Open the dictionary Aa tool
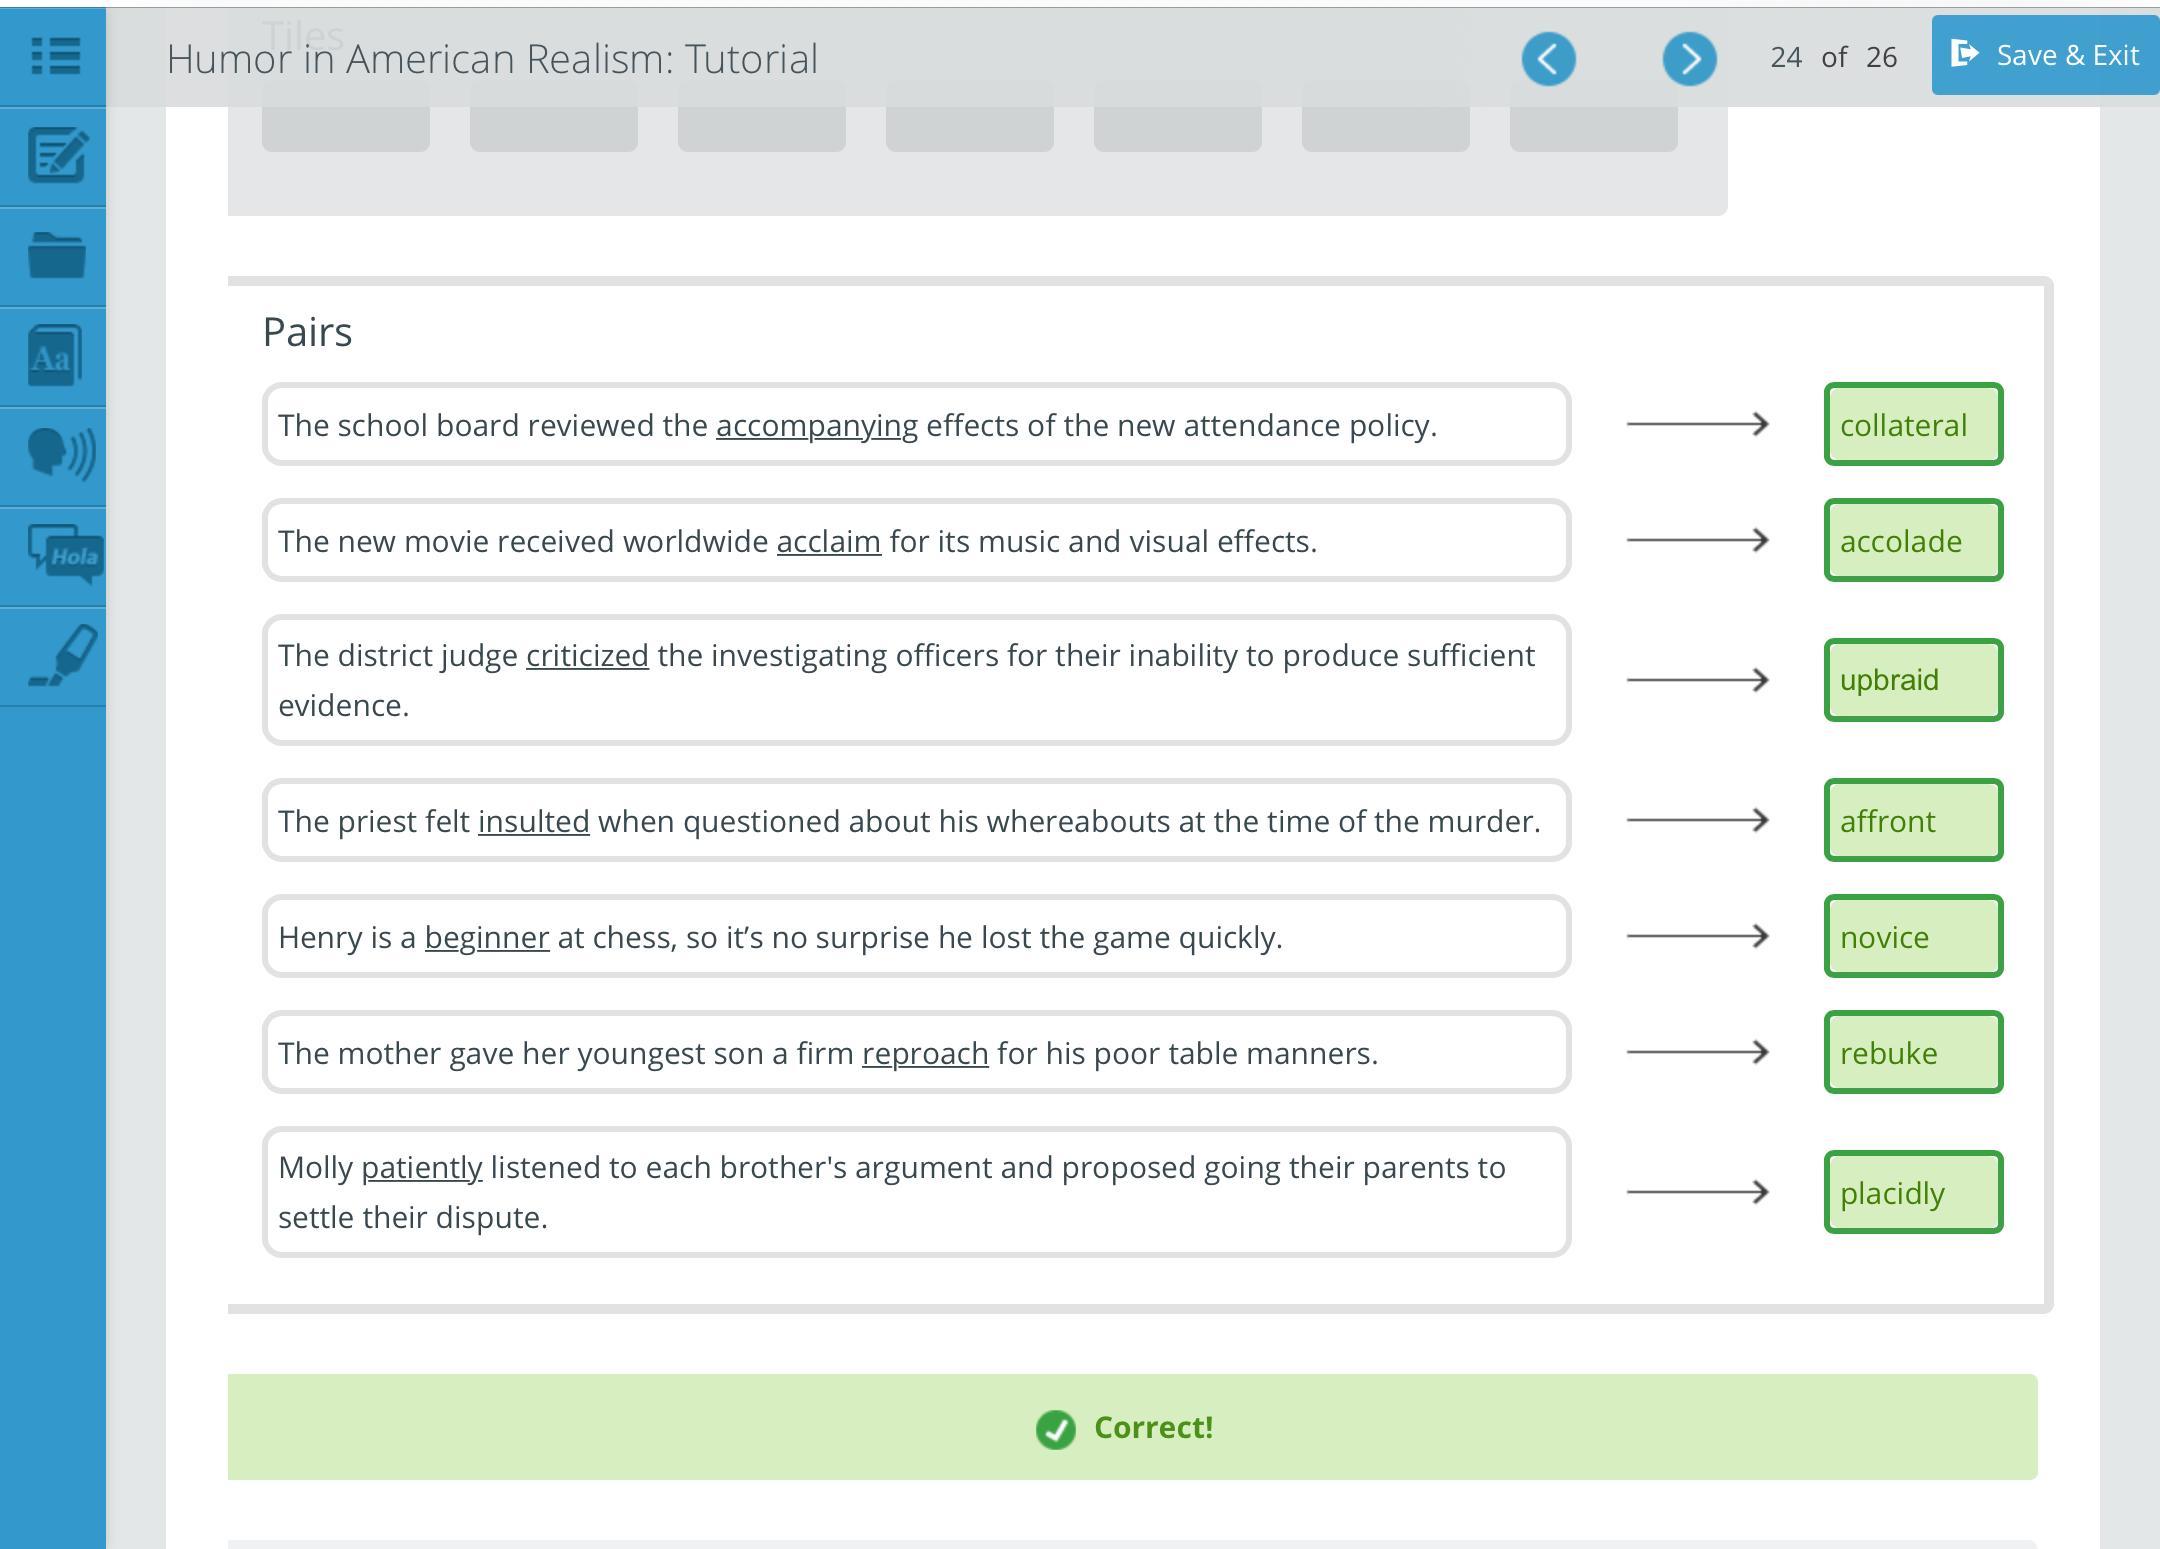The width and height of the screenshot is (2160, 1549). point(55,356)
